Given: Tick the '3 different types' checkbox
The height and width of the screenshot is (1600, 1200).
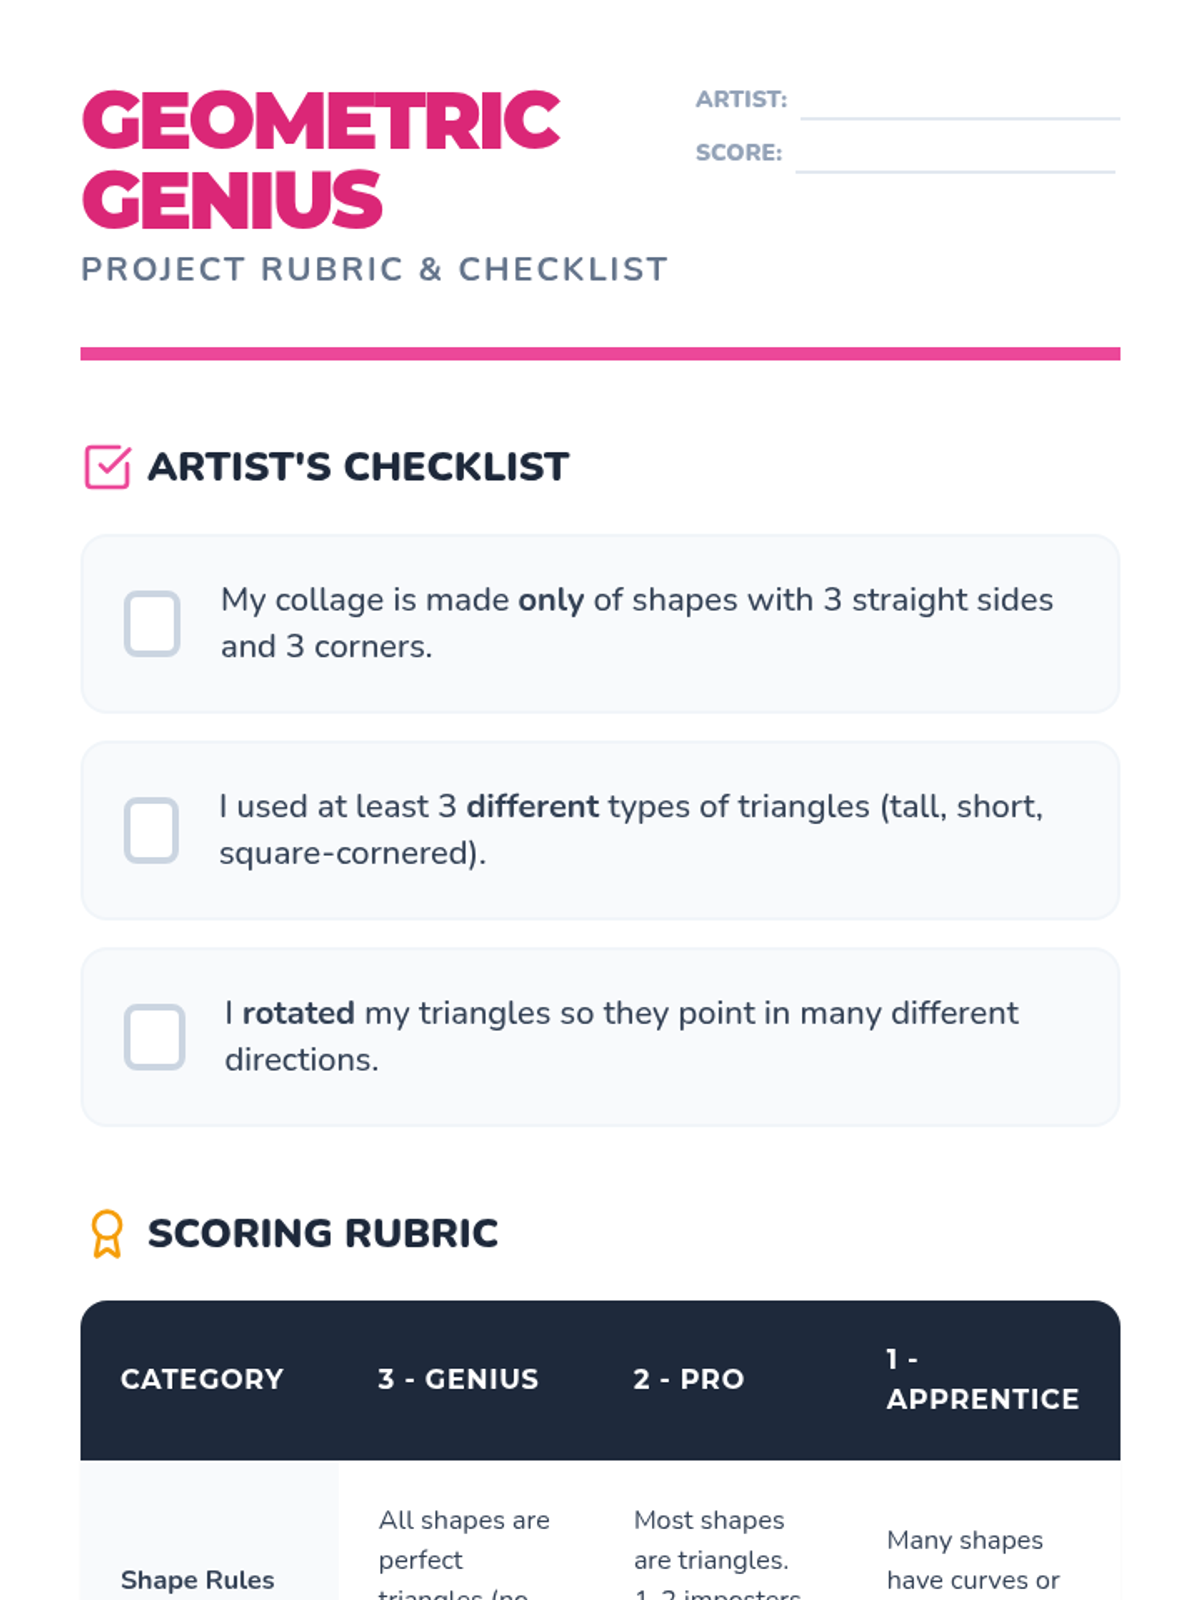Looking at the screenshot, I should tap(152, 830).
